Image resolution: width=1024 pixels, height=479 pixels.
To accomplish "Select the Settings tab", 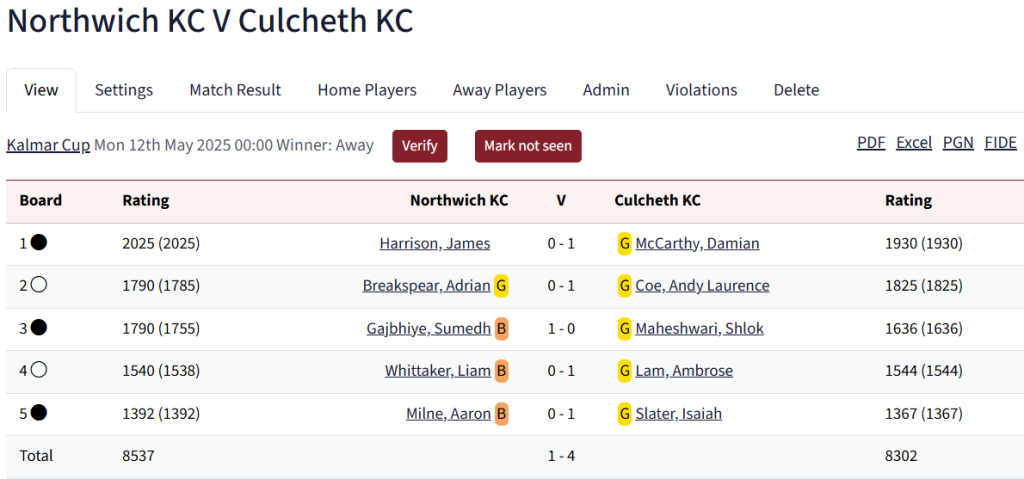I will 124,90.
